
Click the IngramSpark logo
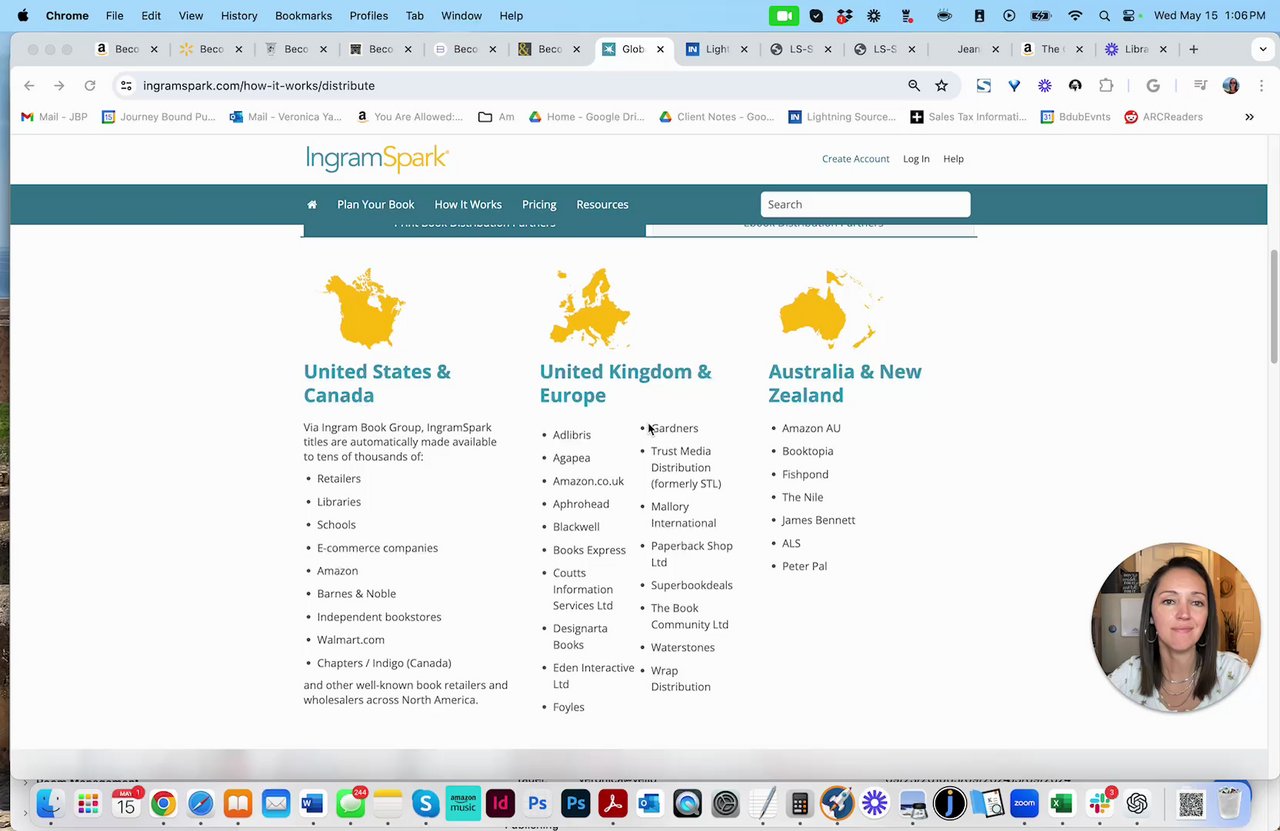click(x=377, y=159)
